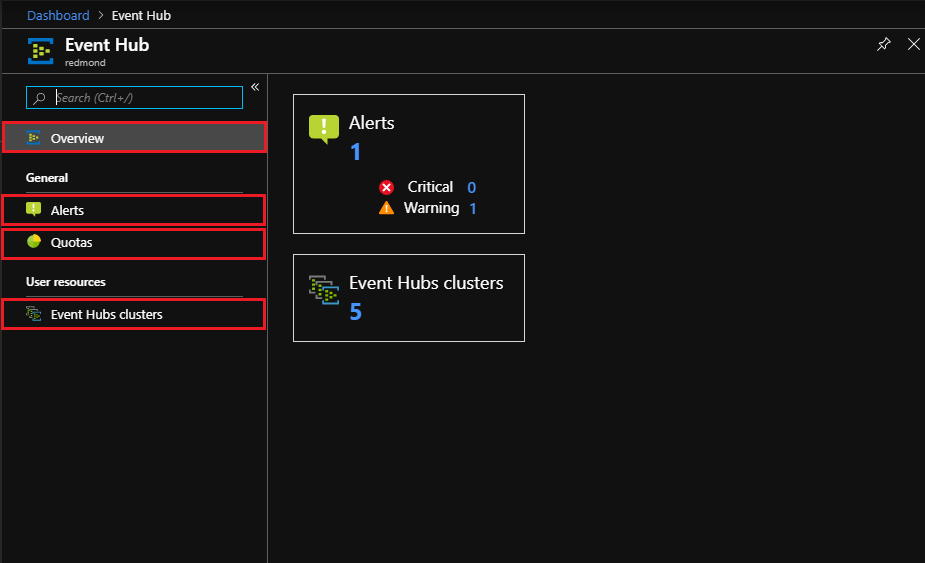Open Alerts from the General section
This screenshot has height=563, width=925.
click(134, 210)
